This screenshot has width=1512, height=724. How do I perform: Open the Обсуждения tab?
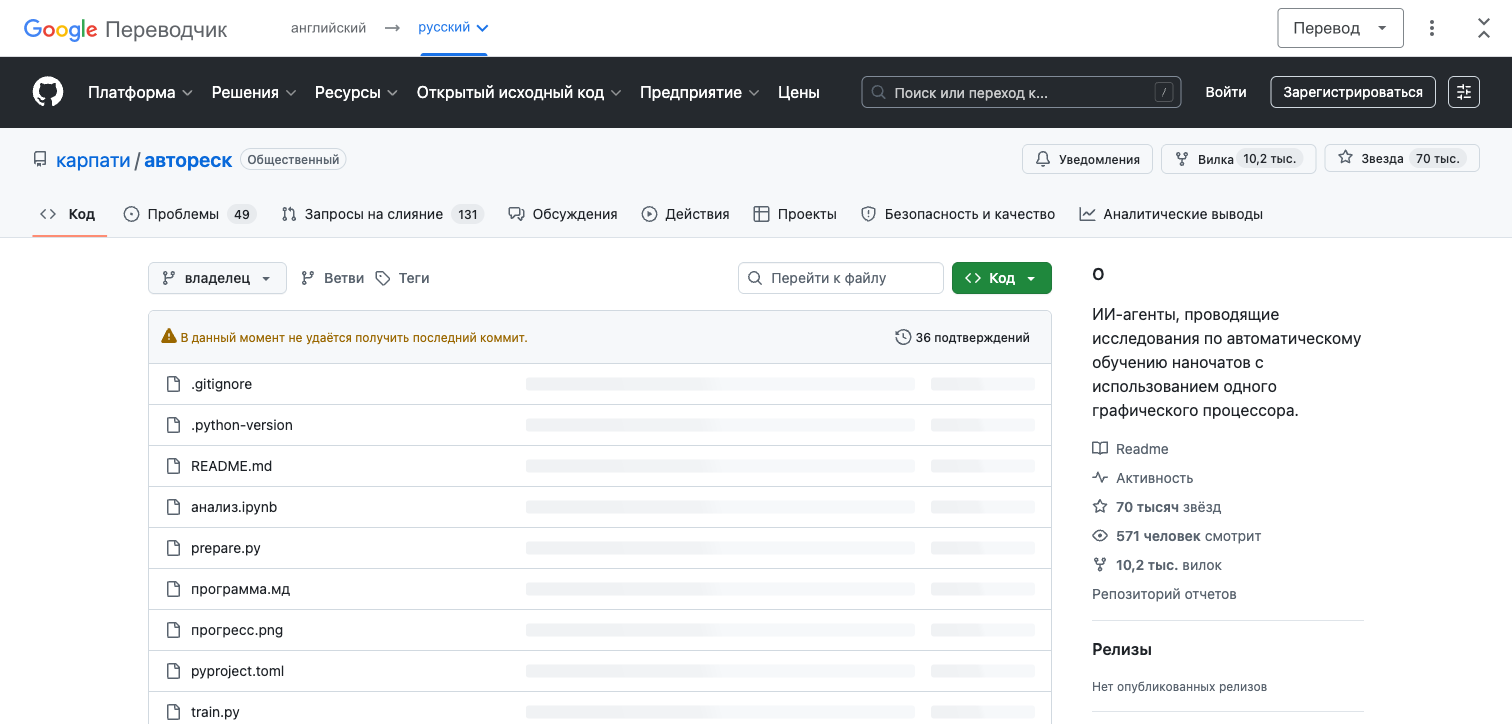pos(563,214)
